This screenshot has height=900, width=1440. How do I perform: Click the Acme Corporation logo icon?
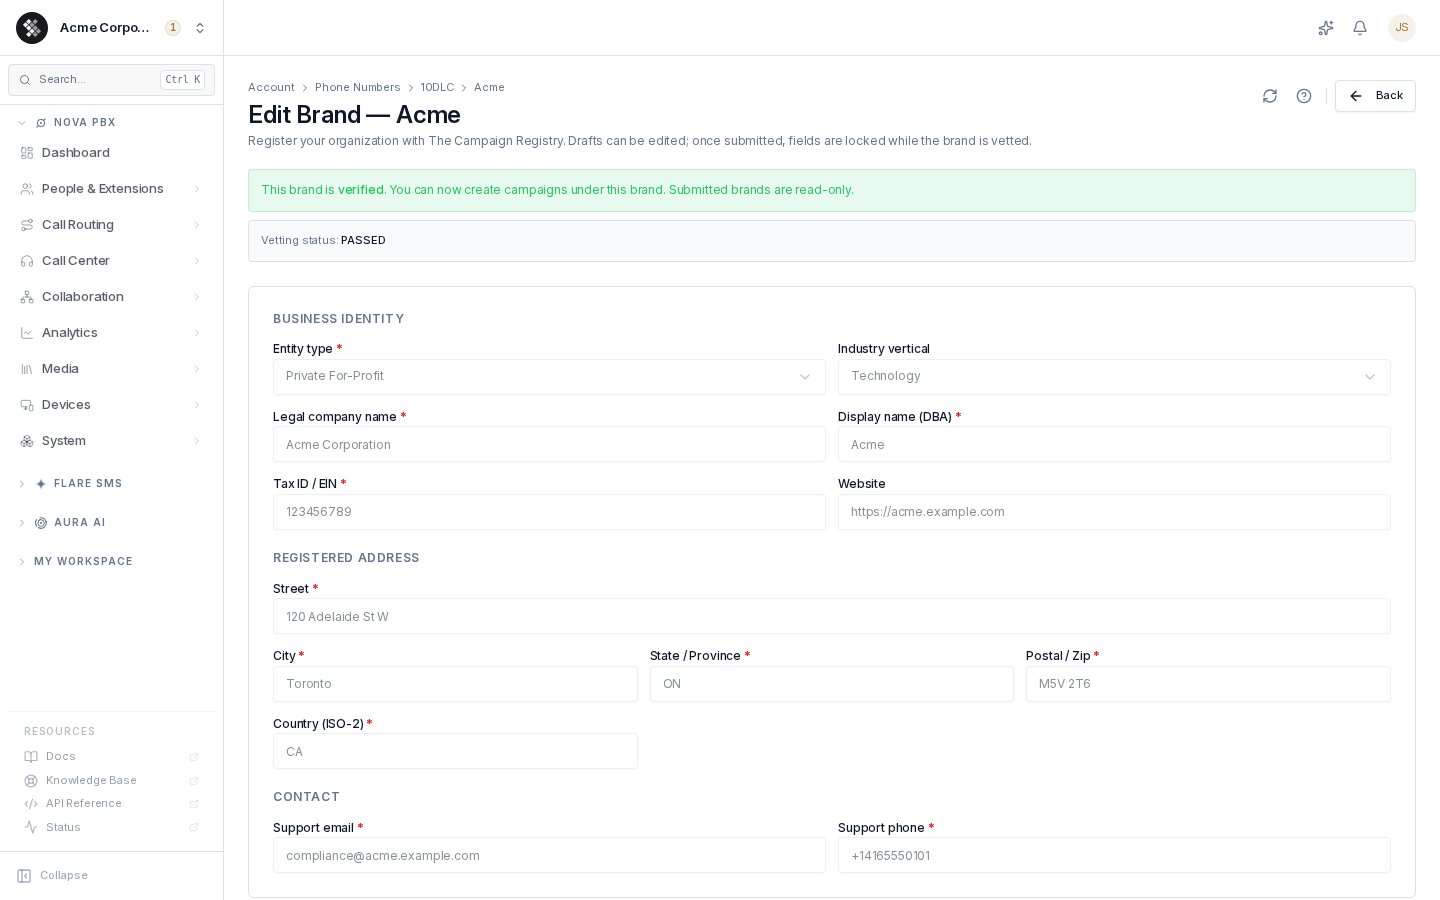[32, 28]
